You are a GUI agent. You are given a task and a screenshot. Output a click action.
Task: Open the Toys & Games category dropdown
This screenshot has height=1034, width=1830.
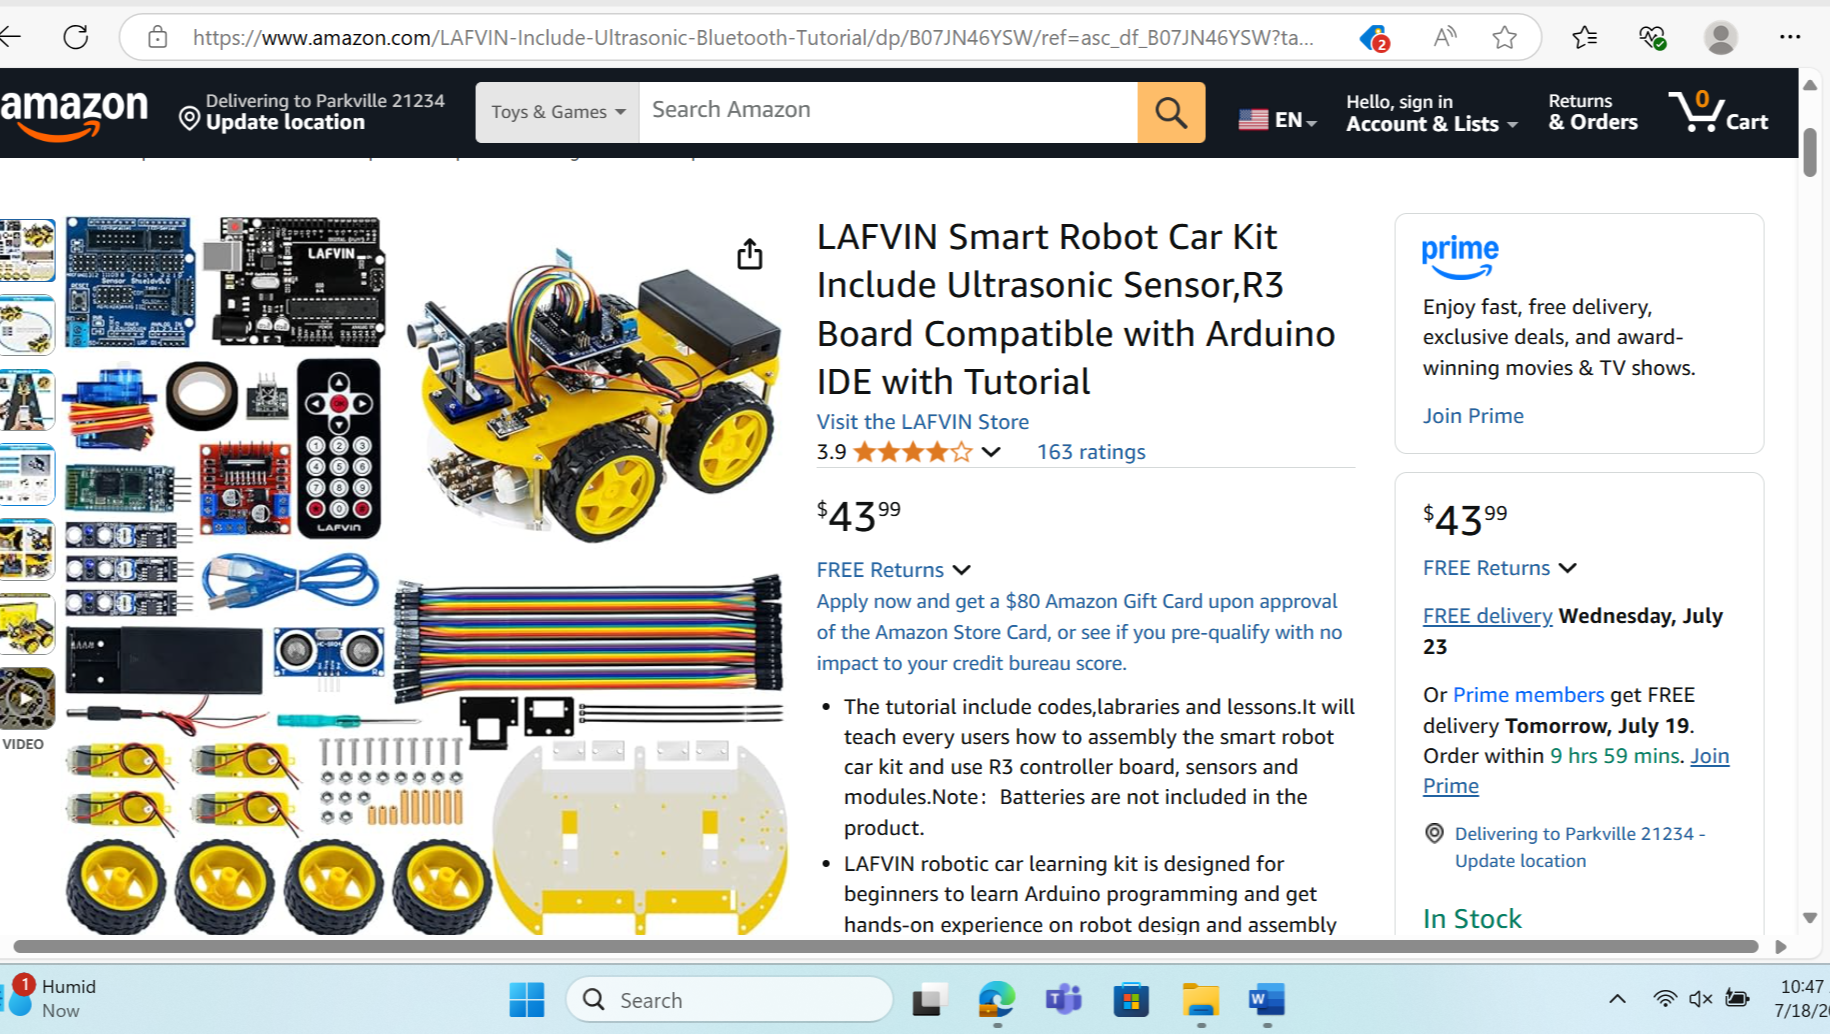pyautogui.click(x=558, y=112)
